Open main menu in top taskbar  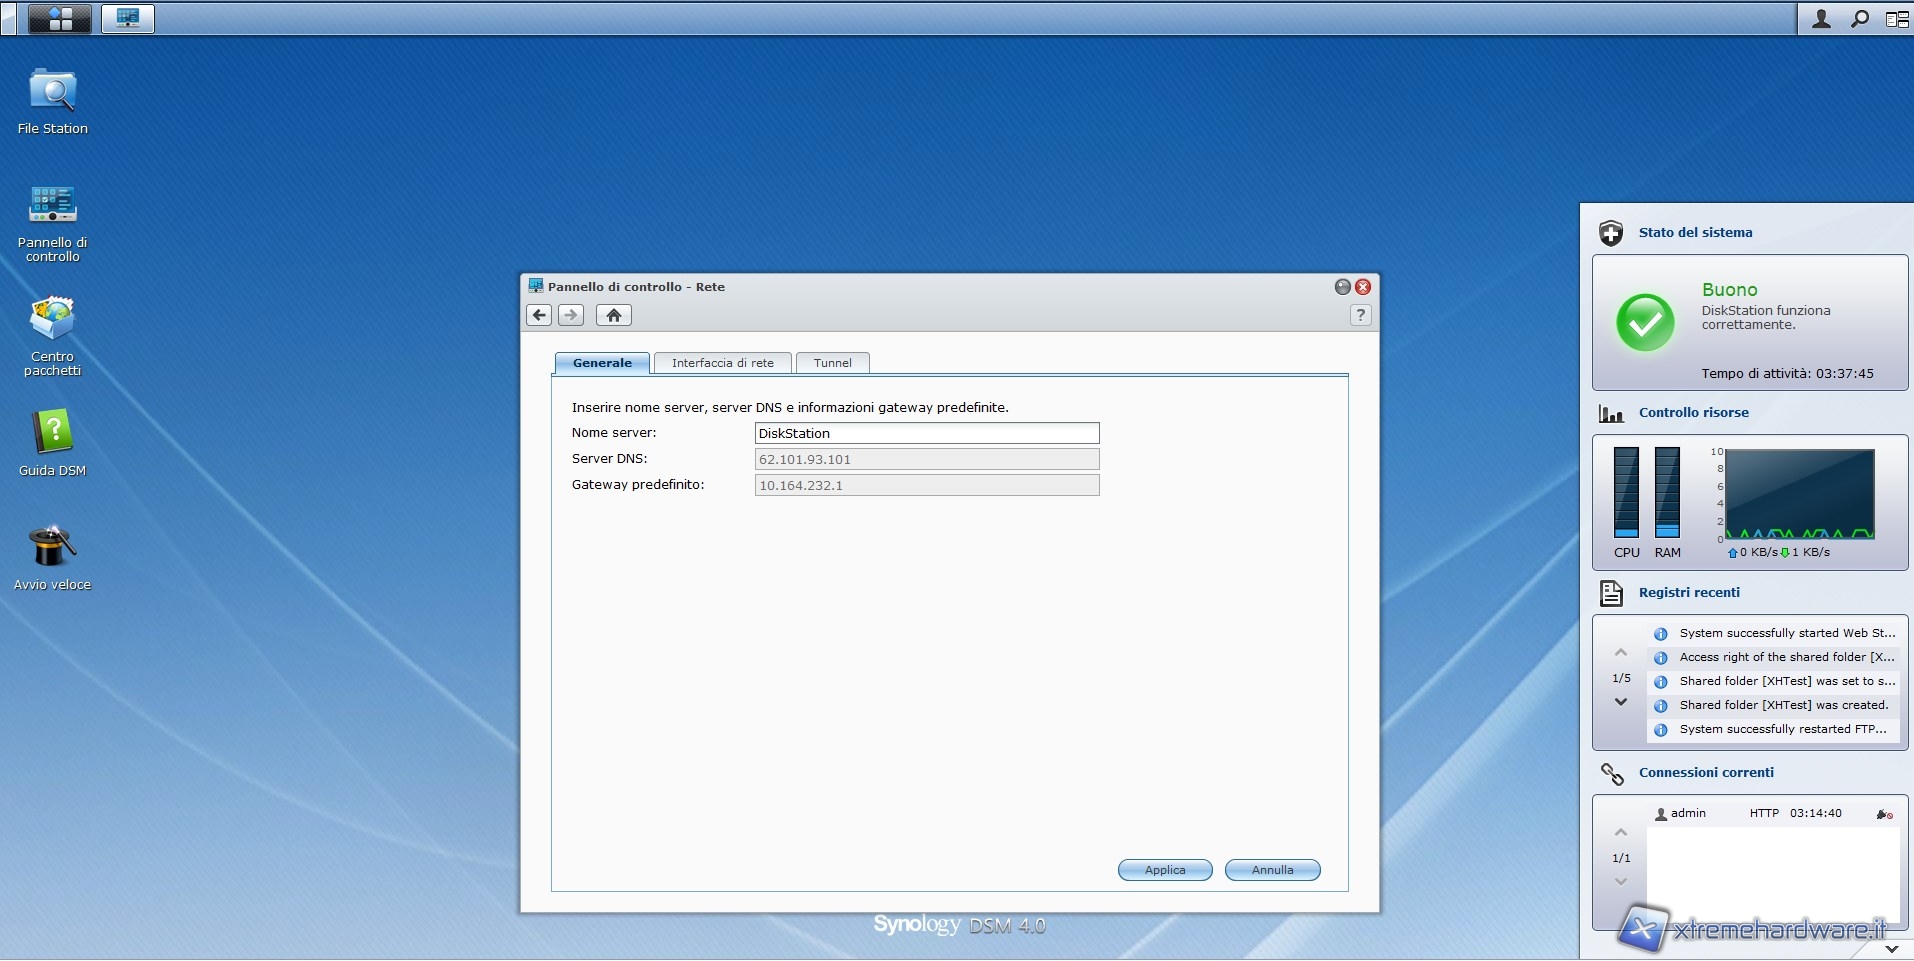pos(60,18)
